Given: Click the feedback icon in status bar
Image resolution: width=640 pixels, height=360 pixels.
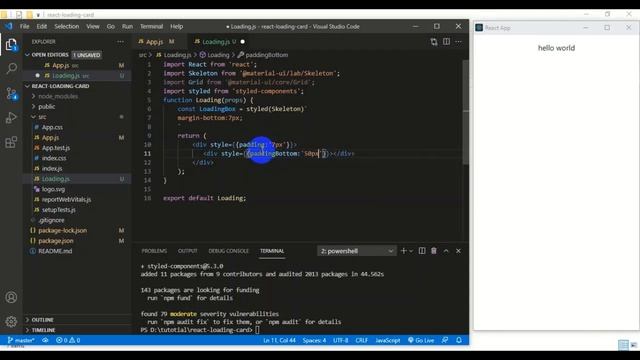Looking at the screenshot, I should click(445, 340).
